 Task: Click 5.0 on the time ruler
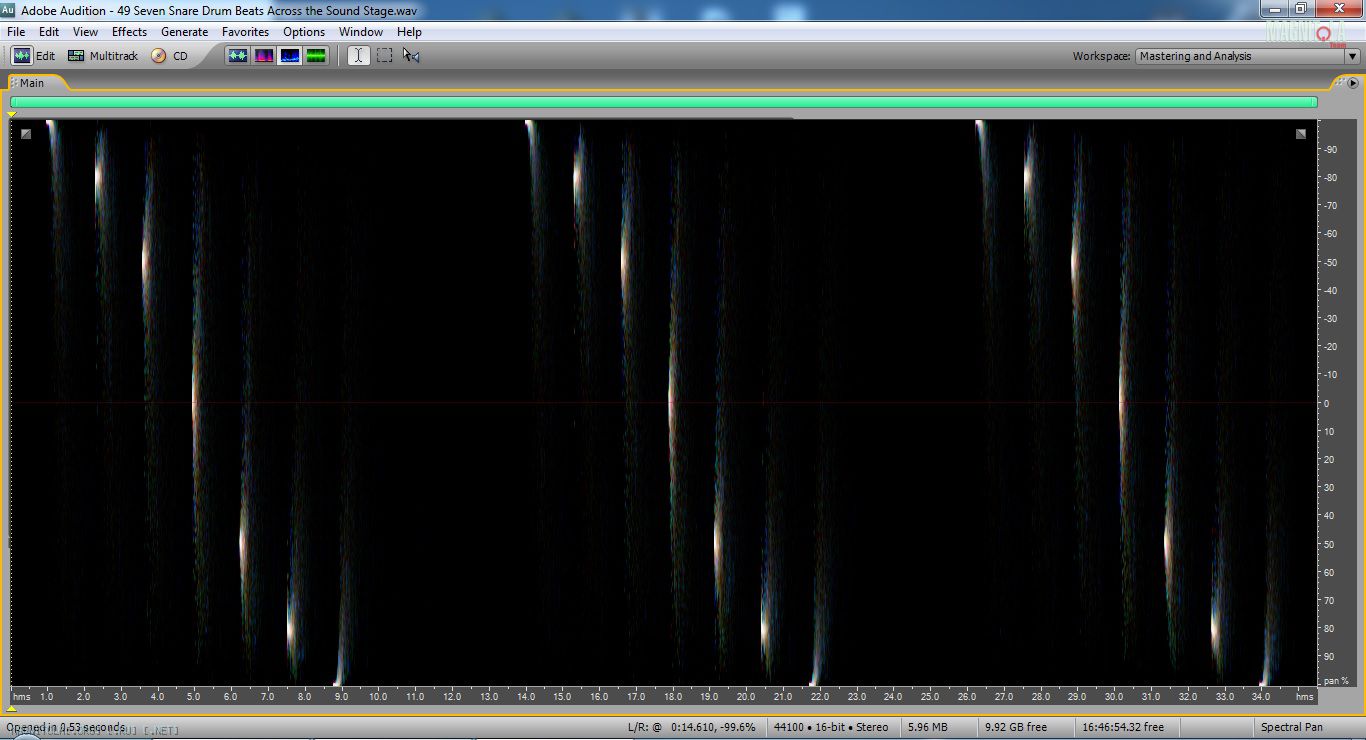coord(194,697)
